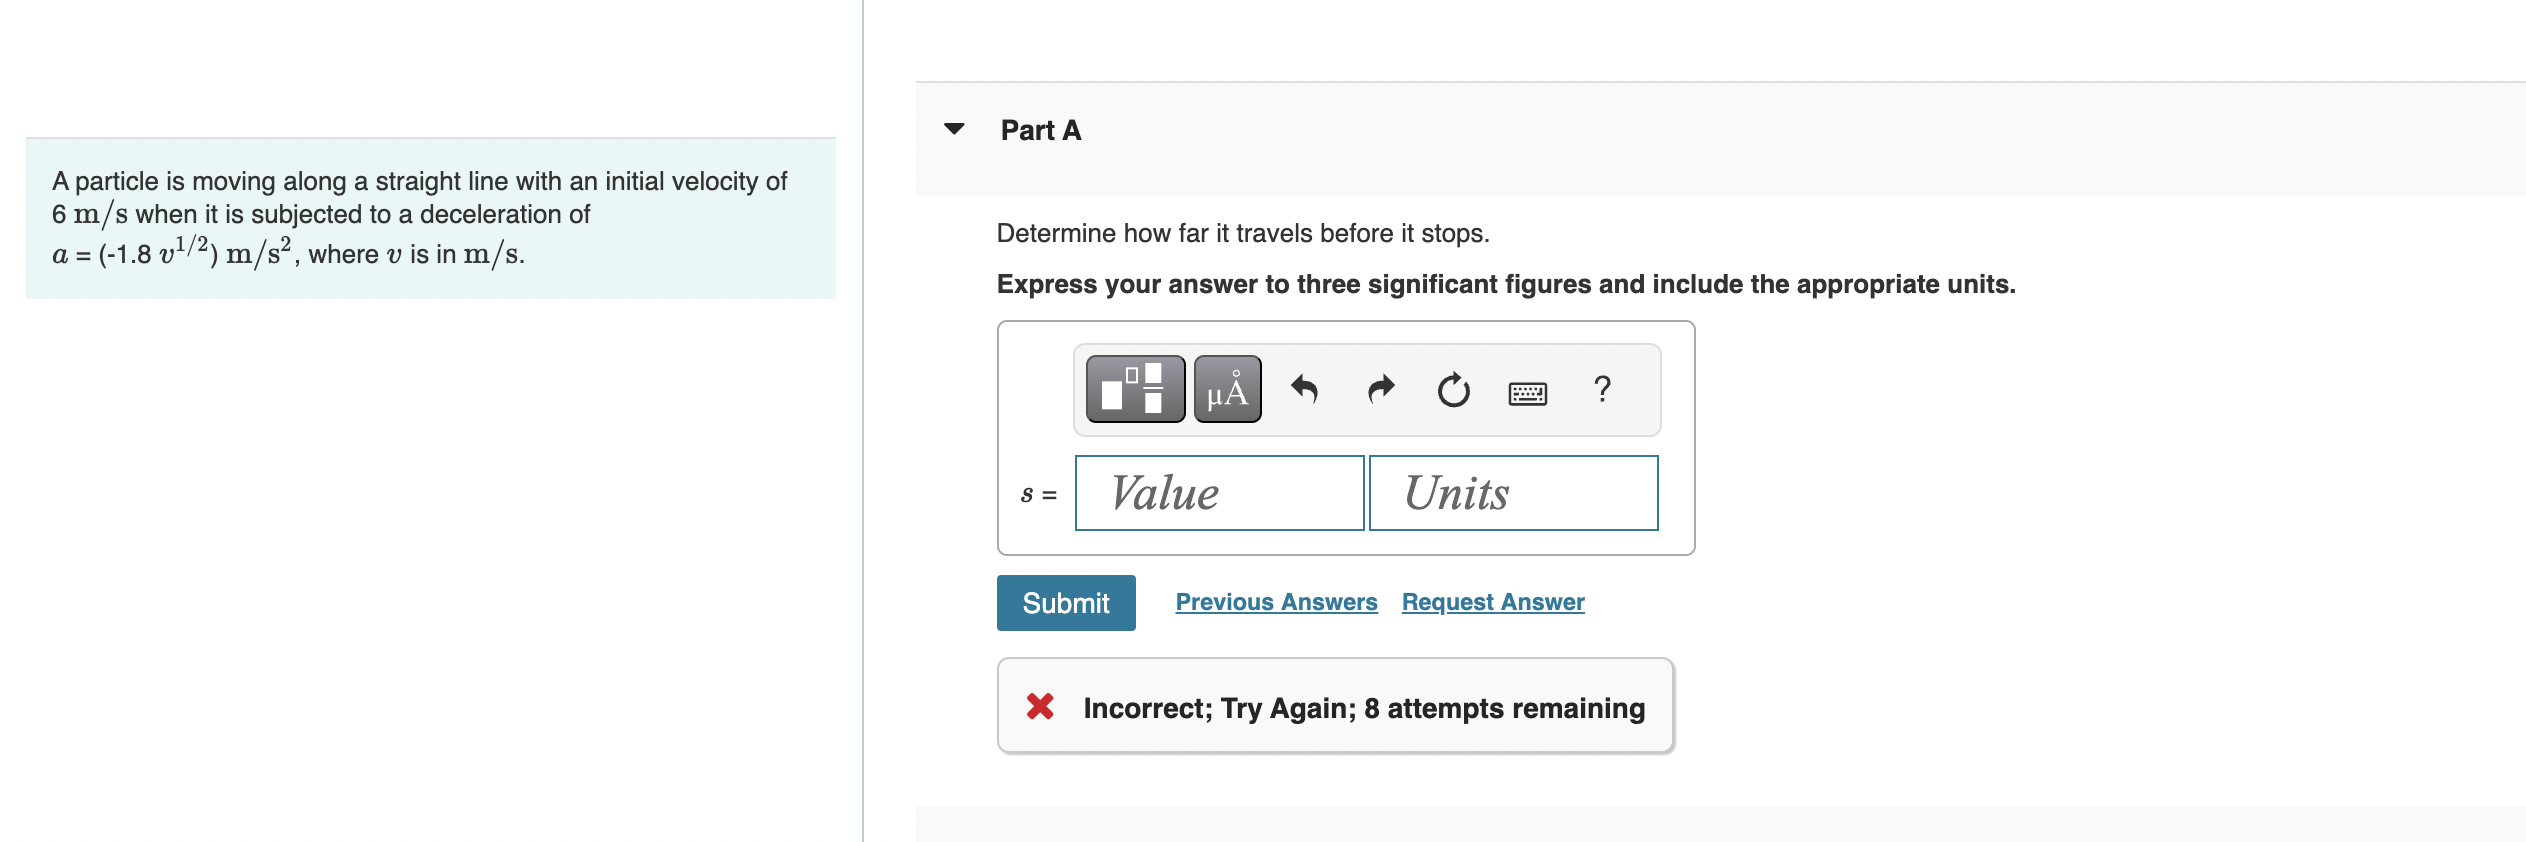Open Previous Answers
2526x842 pixels.
(1277, 602)
